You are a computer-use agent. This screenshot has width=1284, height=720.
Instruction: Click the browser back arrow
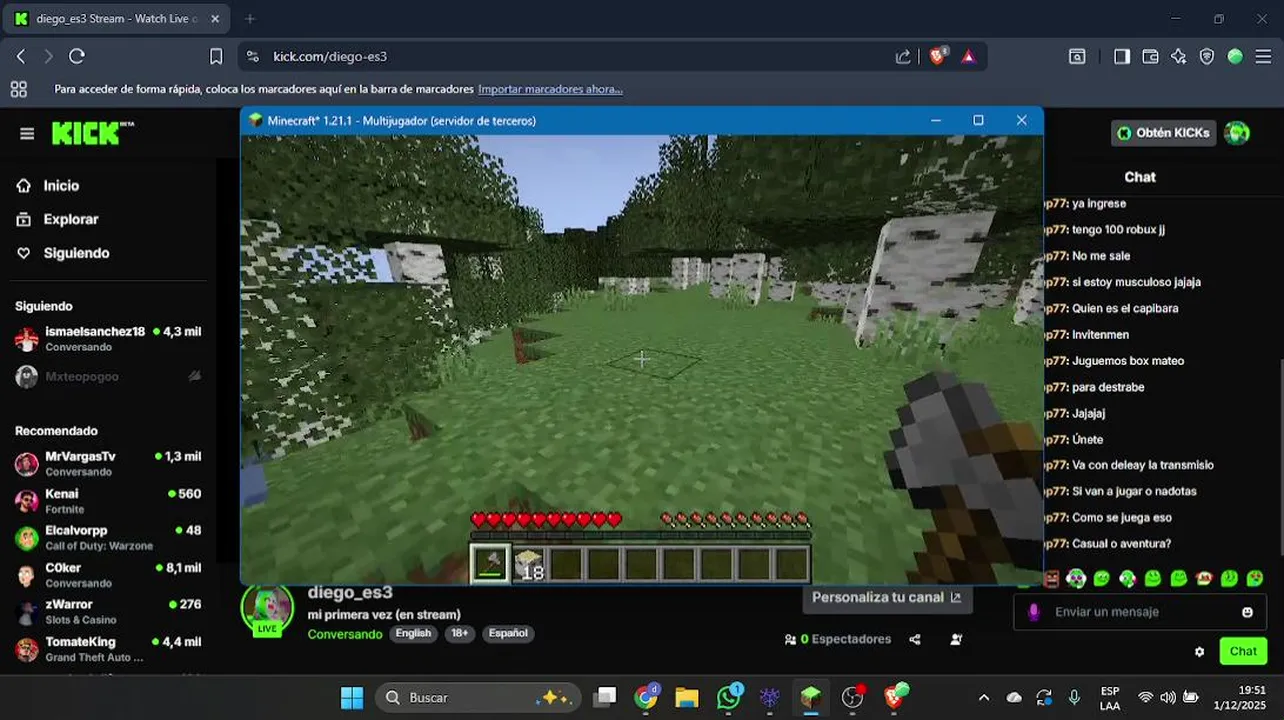21,57
